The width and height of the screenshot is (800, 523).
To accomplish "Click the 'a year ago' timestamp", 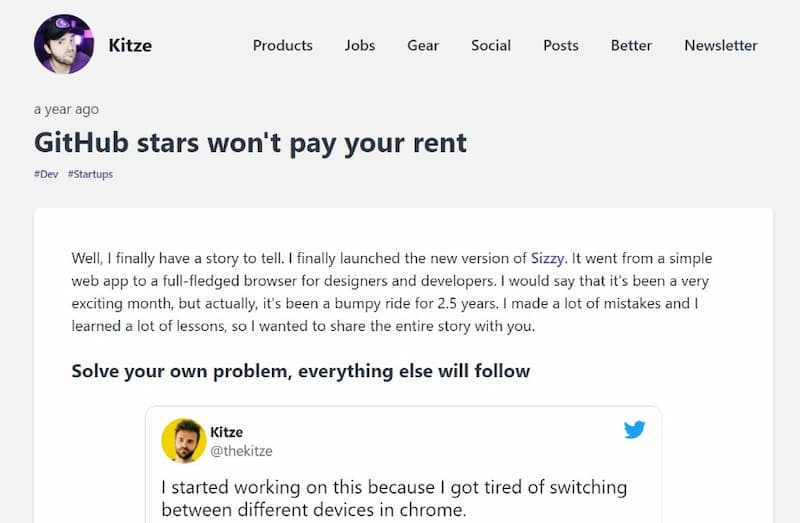I will tap(66, 109).
